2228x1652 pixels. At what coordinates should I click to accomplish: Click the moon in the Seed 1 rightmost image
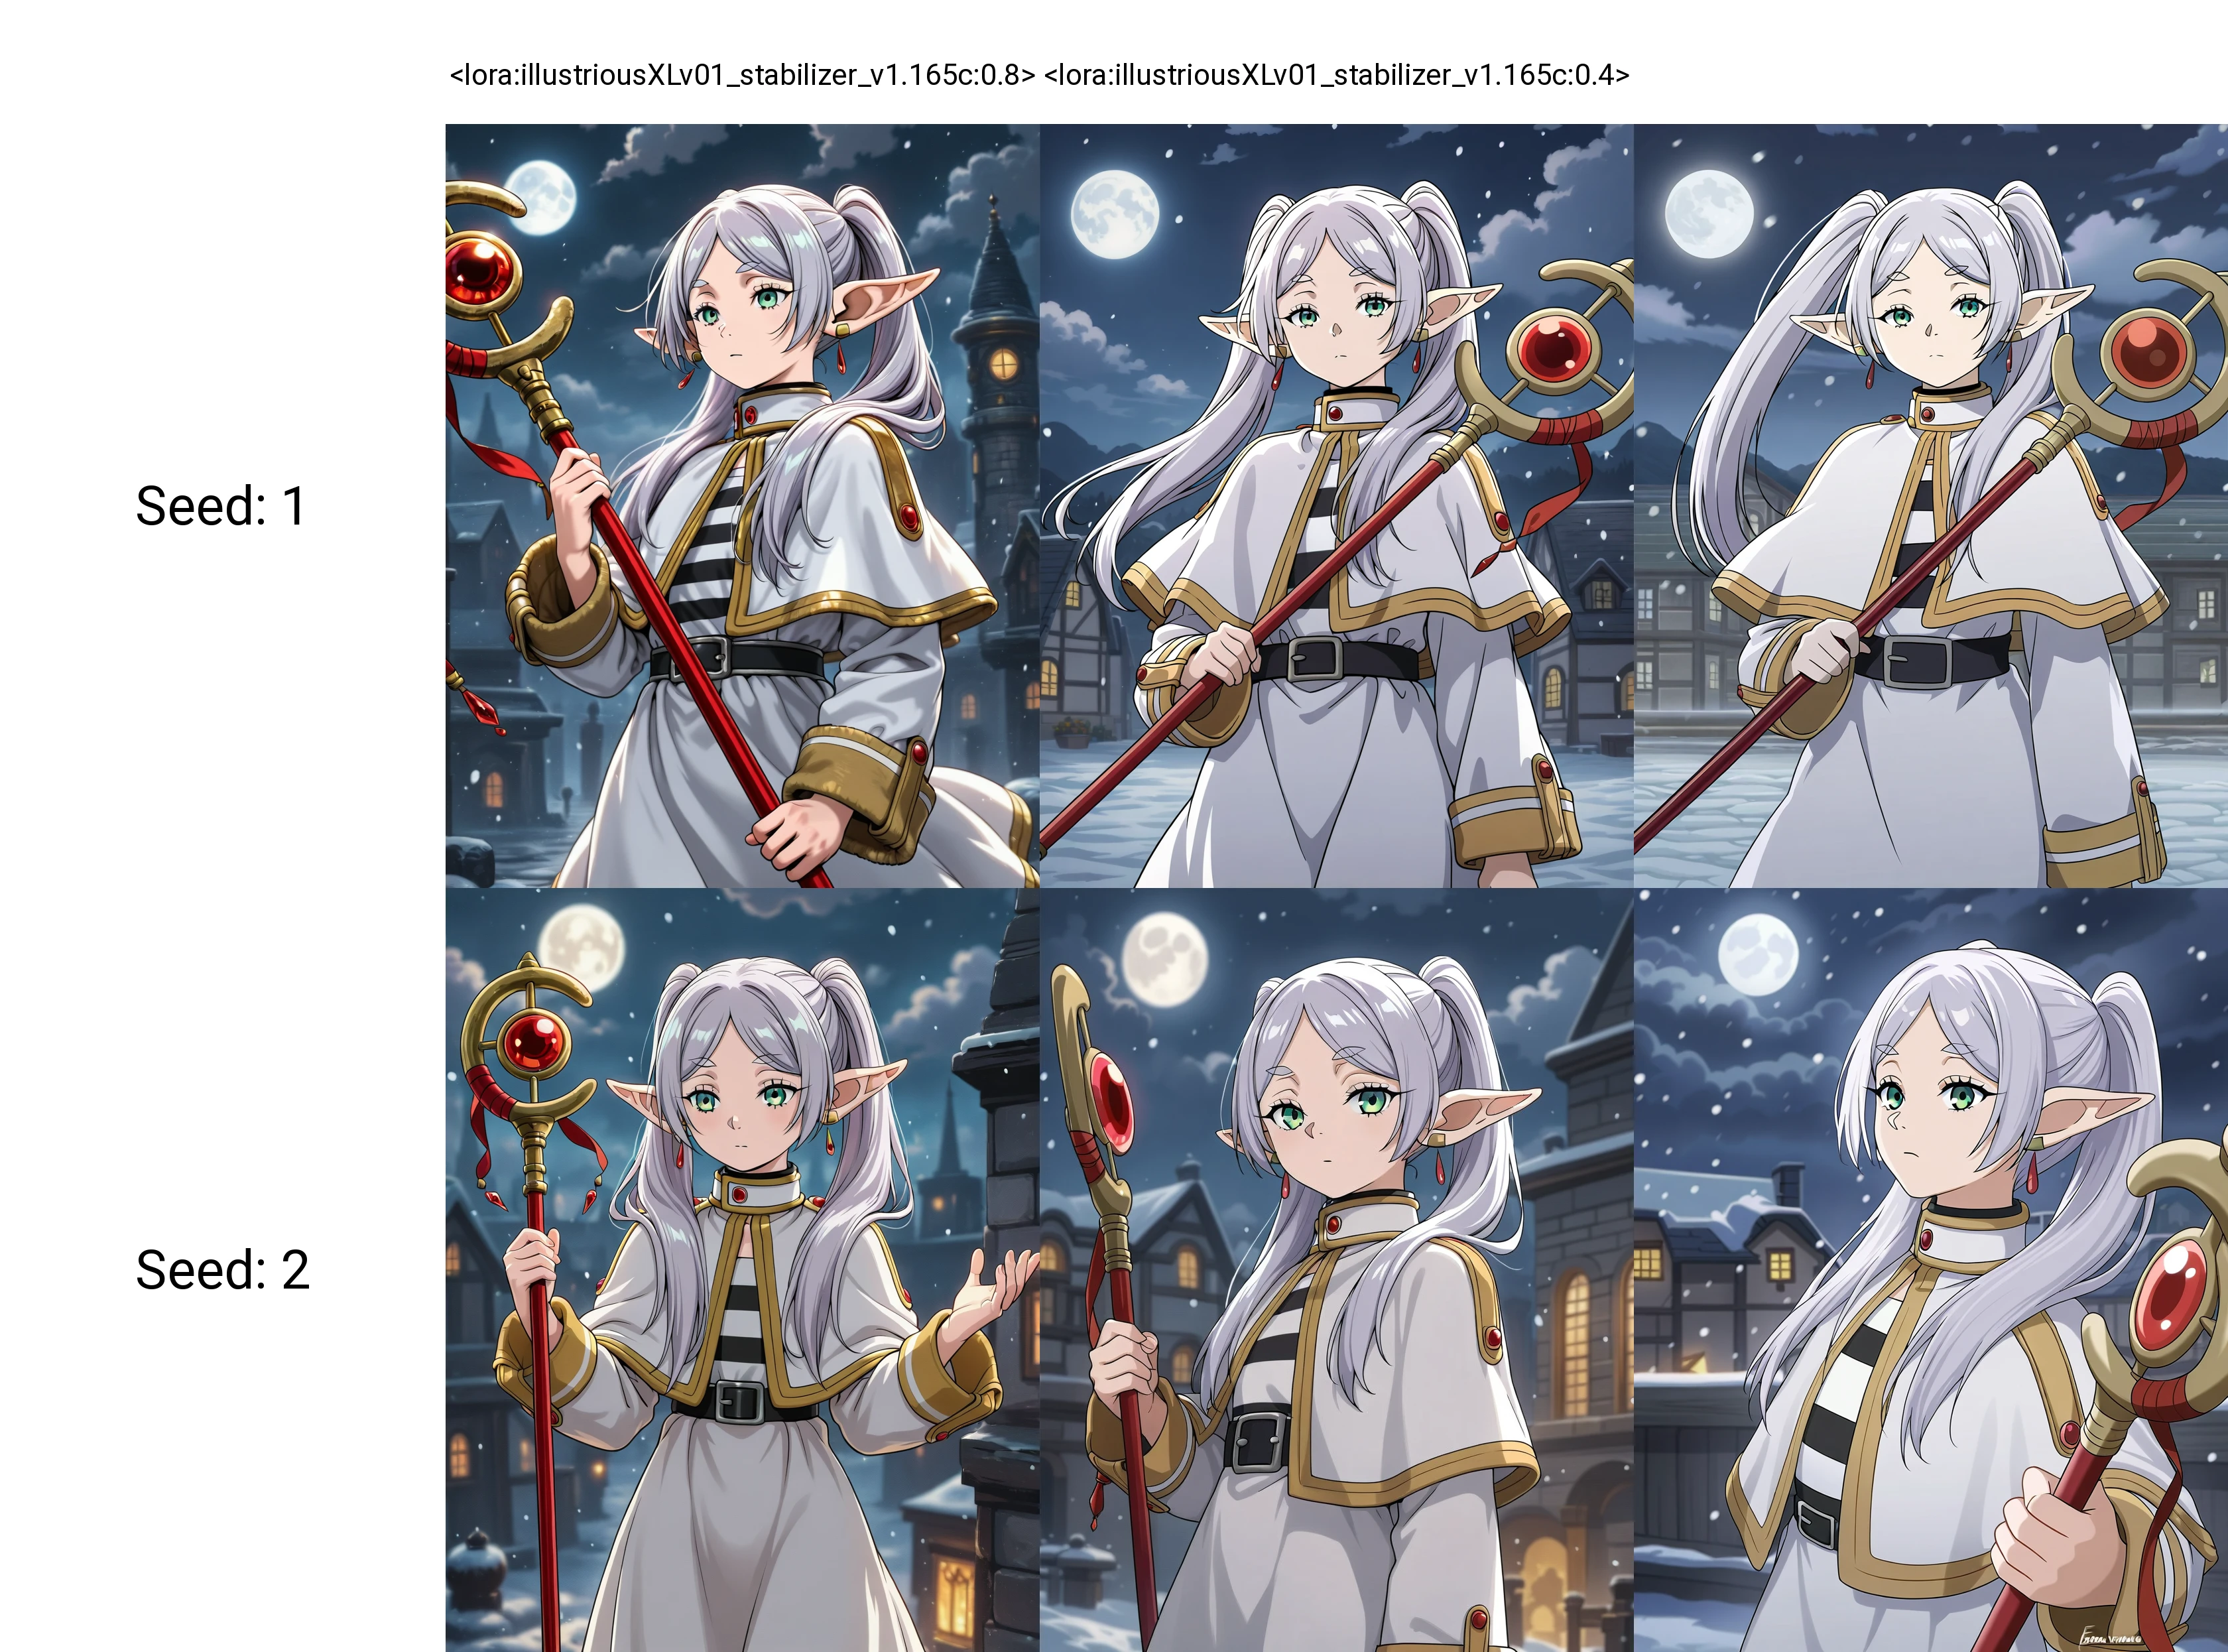click(x=1709, y=214)
